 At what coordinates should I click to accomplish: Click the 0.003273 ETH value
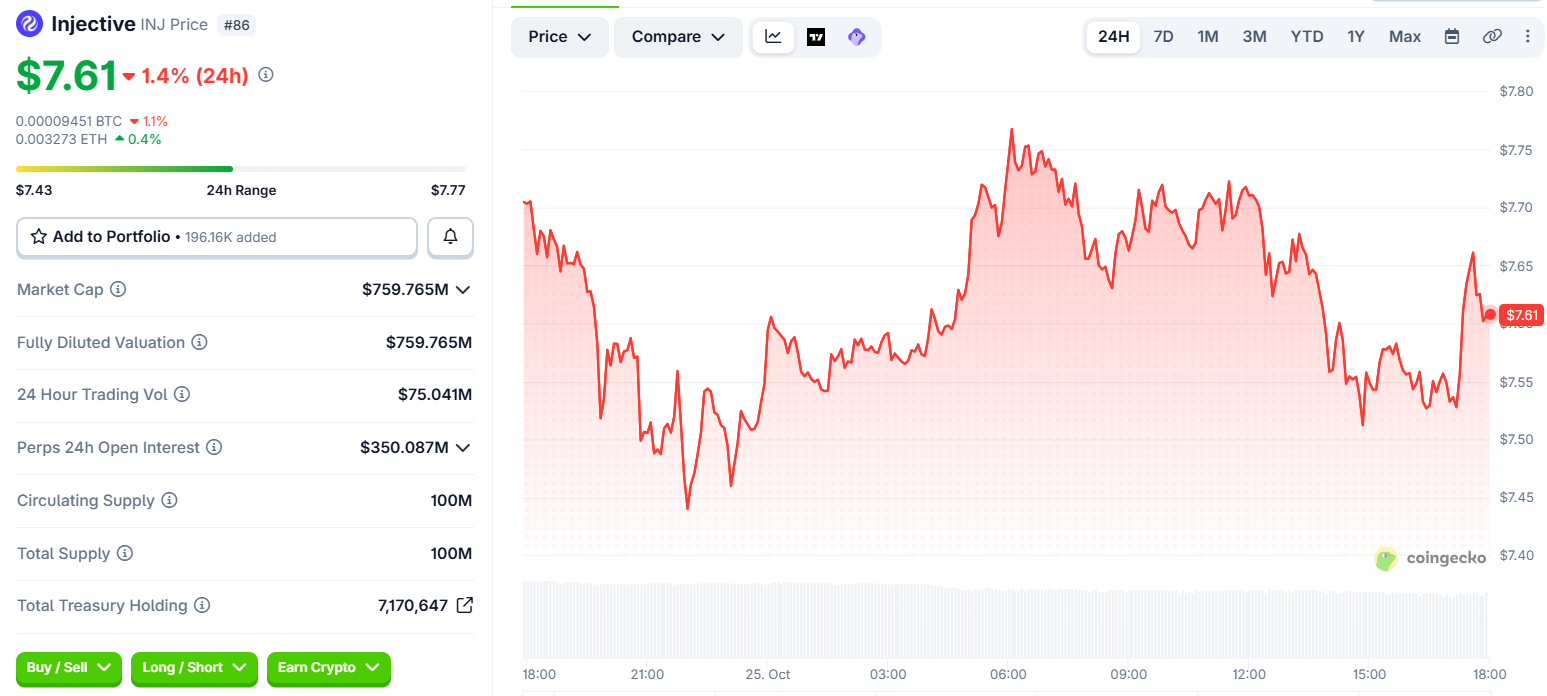pyautogui.click(x=62, y=139)
